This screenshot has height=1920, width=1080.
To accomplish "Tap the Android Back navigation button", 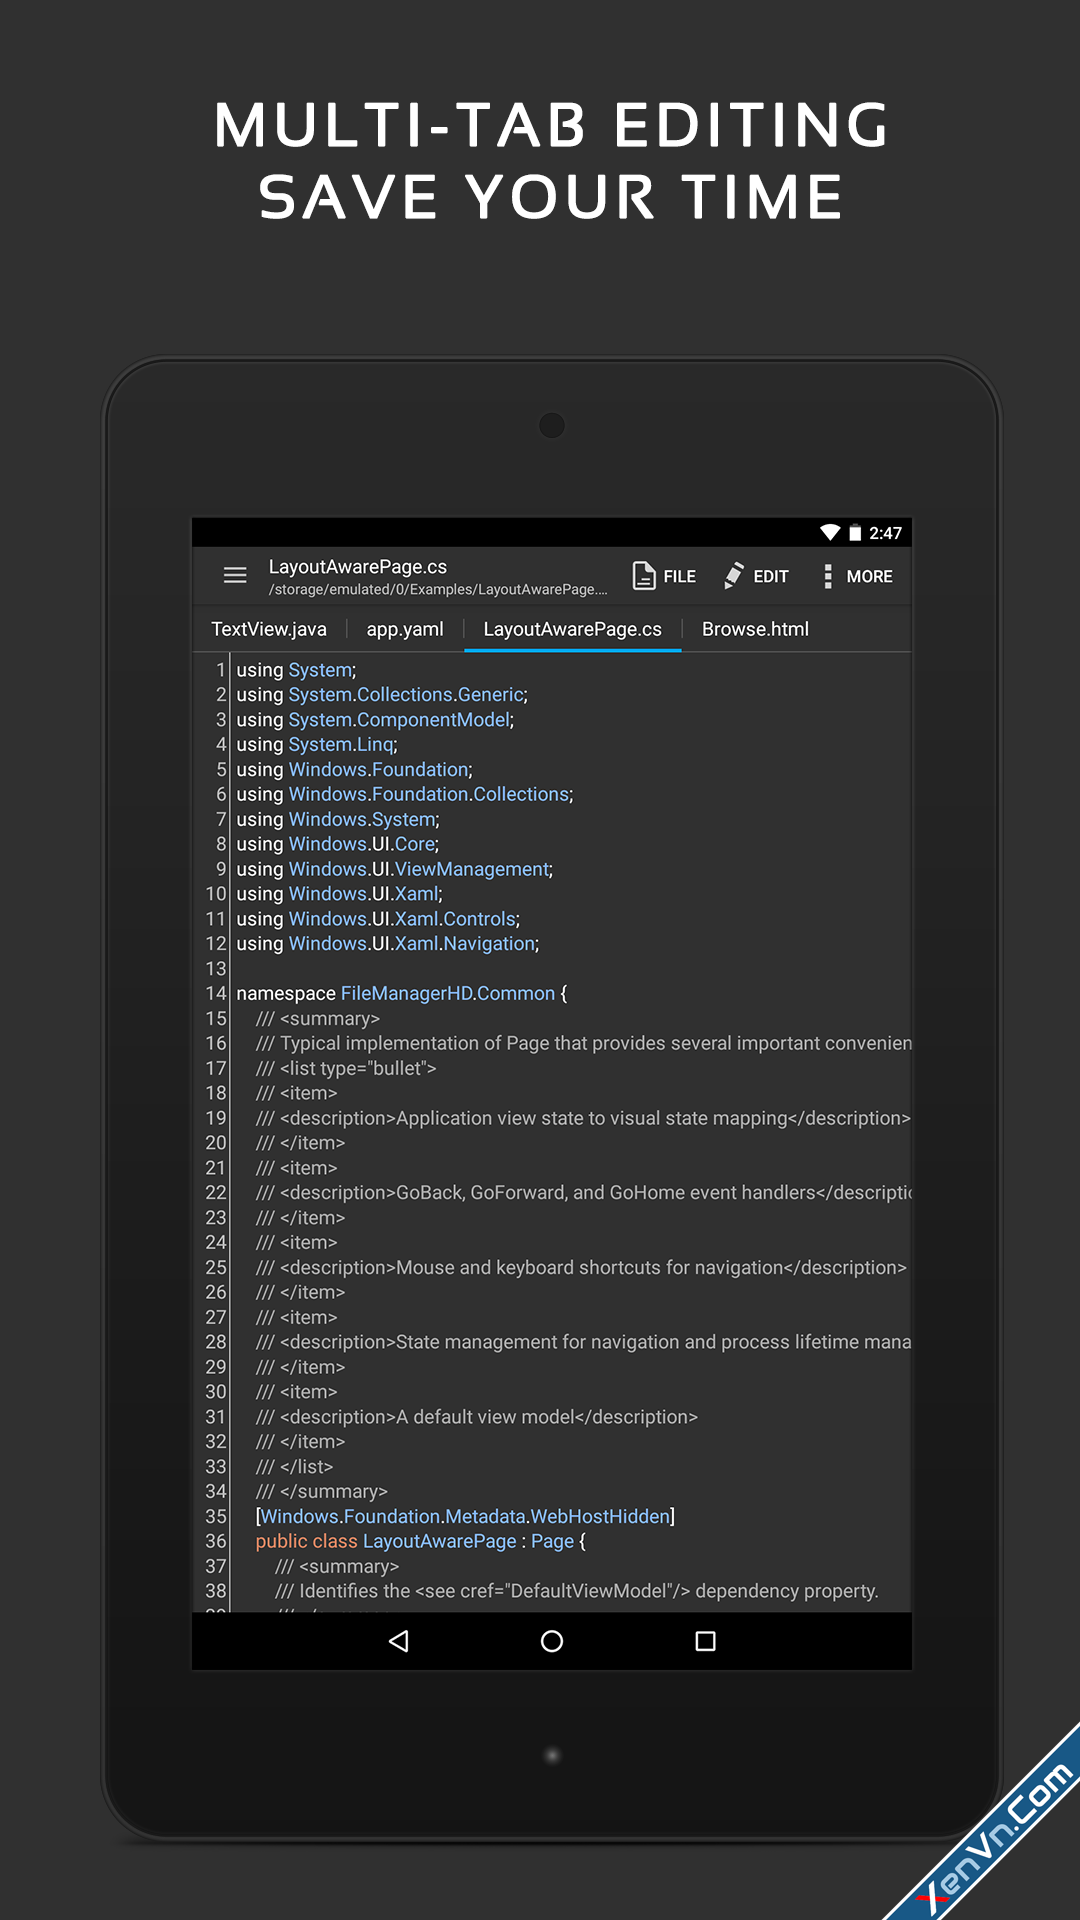I will pos(398,1641).
